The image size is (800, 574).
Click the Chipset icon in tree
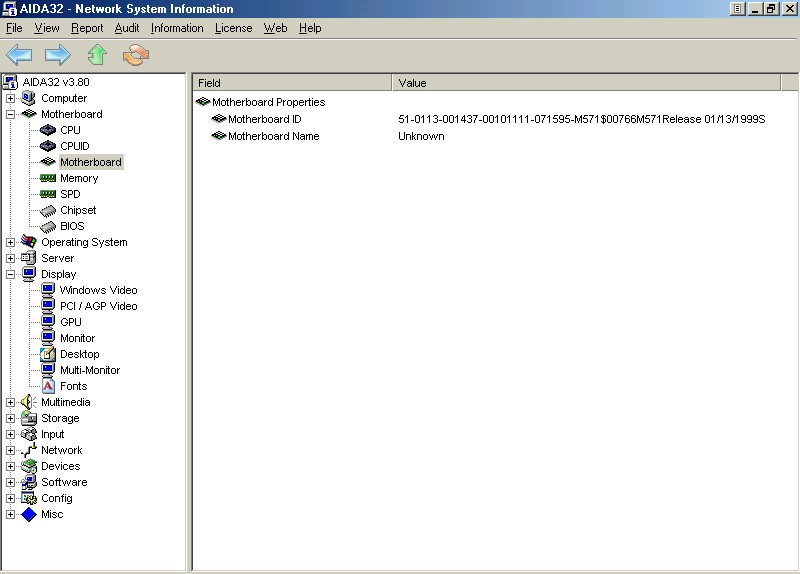pyautogui.click(x=48, y=210)
